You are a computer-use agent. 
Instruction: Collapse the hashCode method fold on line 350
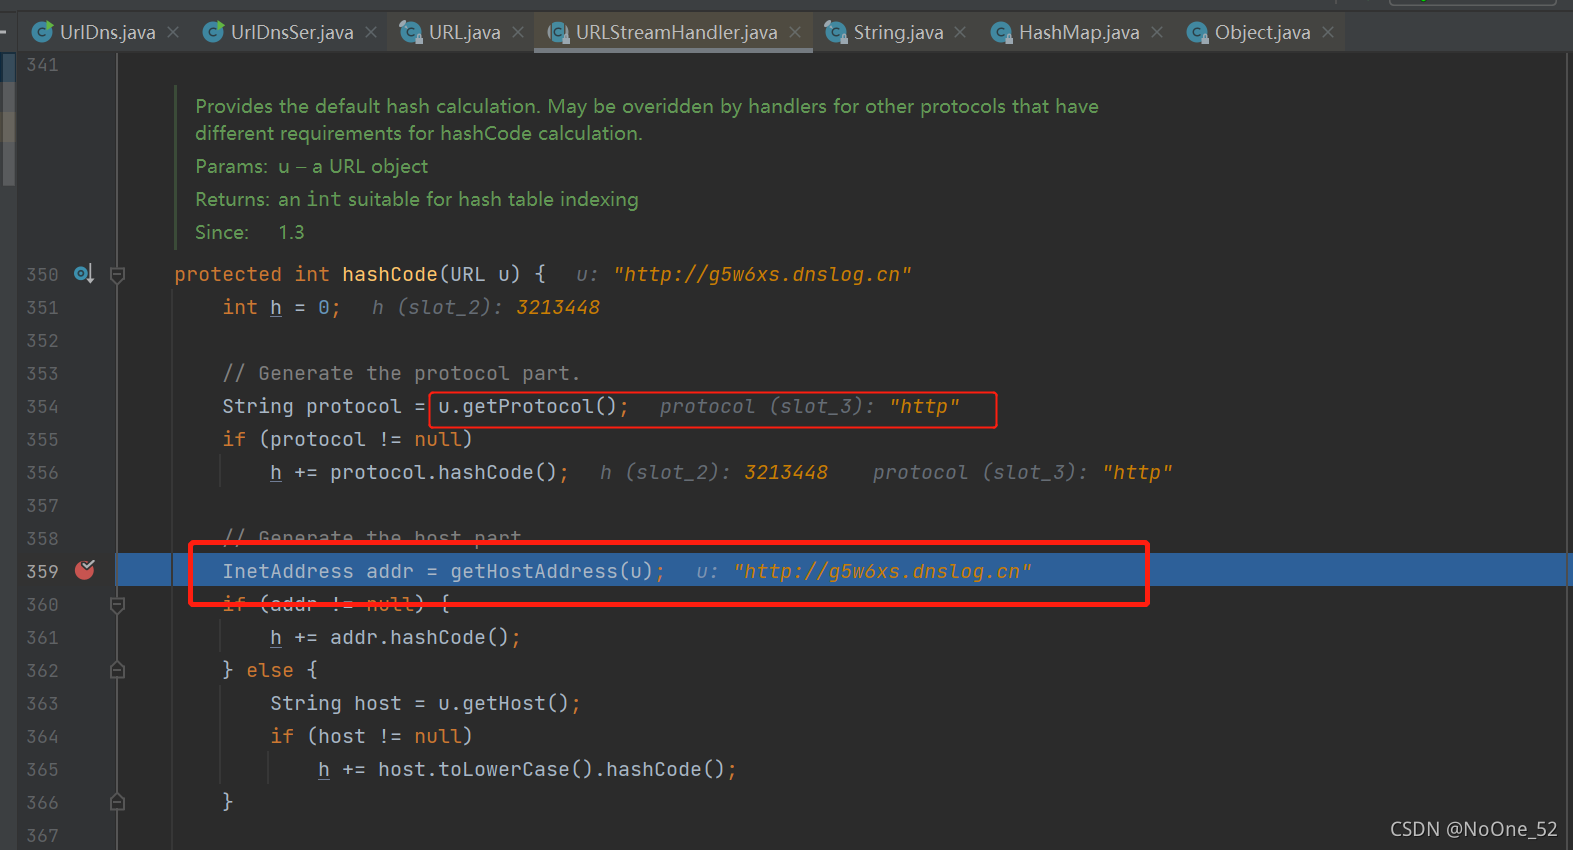click(117, 274)
